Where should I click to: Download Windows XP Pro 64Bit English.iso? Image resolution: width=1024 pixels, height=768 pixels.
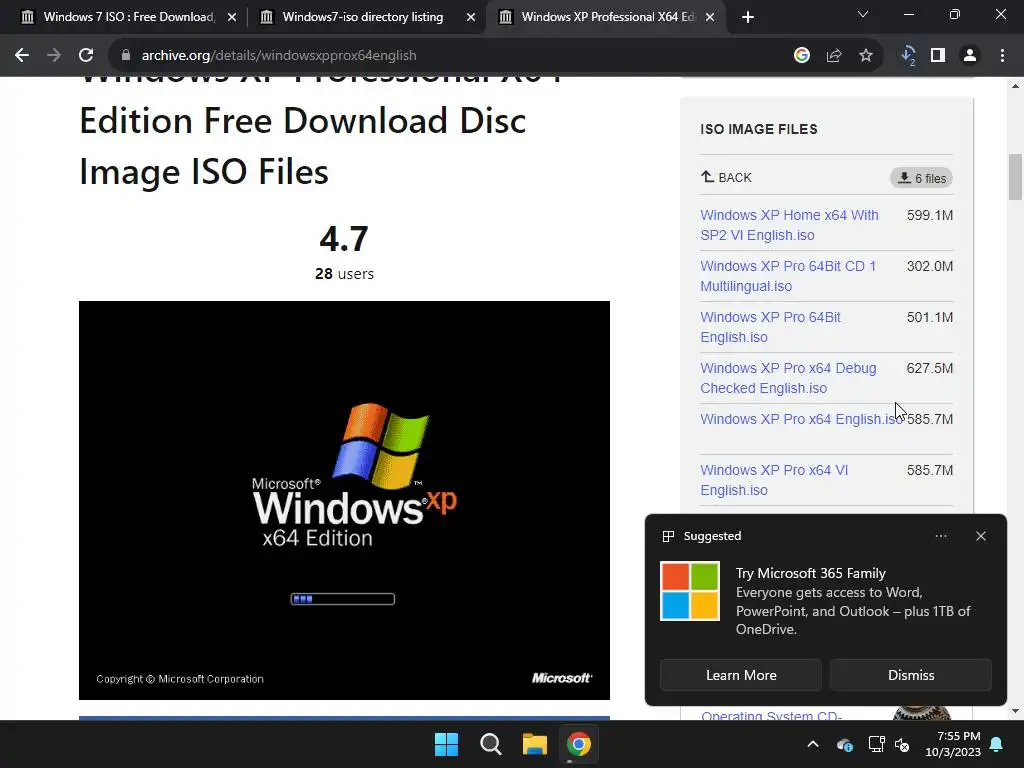(x=770, y=327)
